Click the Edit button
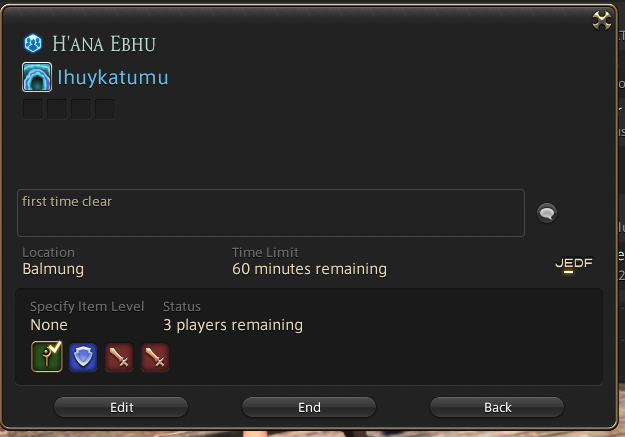625x437 pixels. [121, 407]
